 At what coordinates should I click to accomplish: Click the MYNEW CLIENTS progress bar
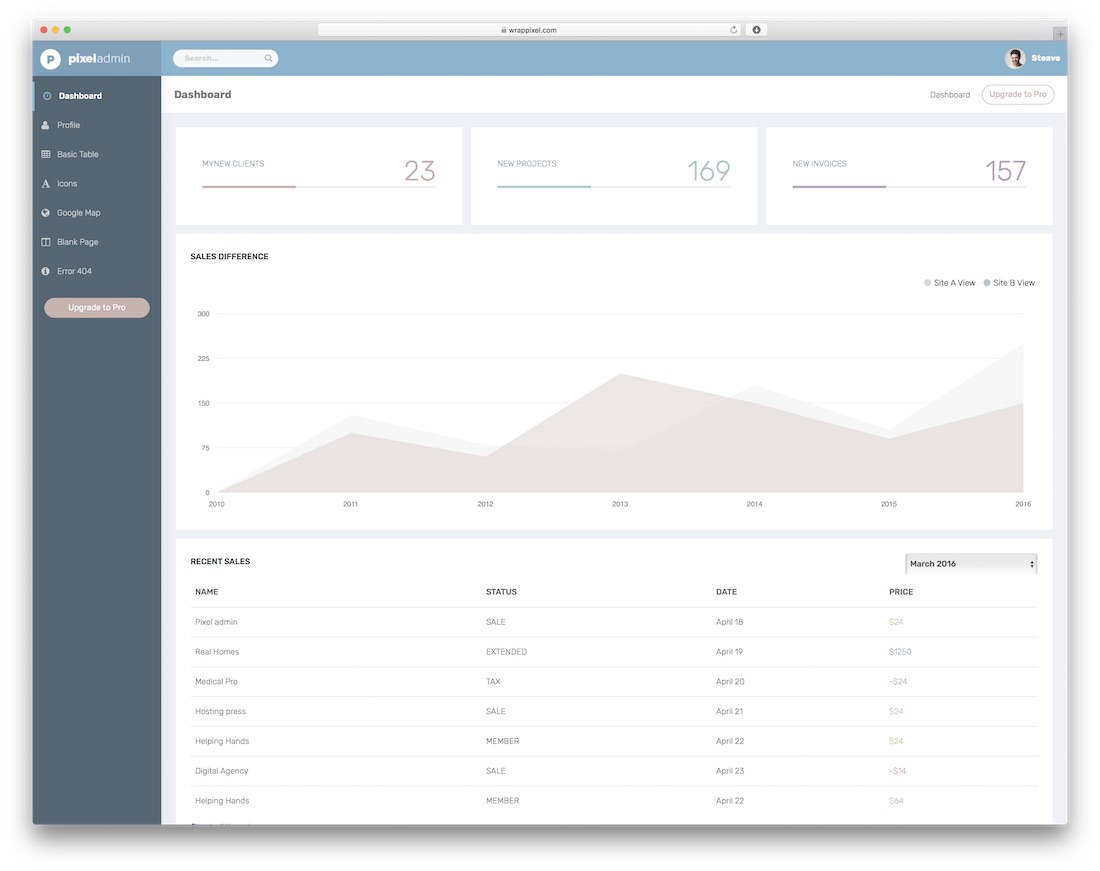click(x=319, y=187)
